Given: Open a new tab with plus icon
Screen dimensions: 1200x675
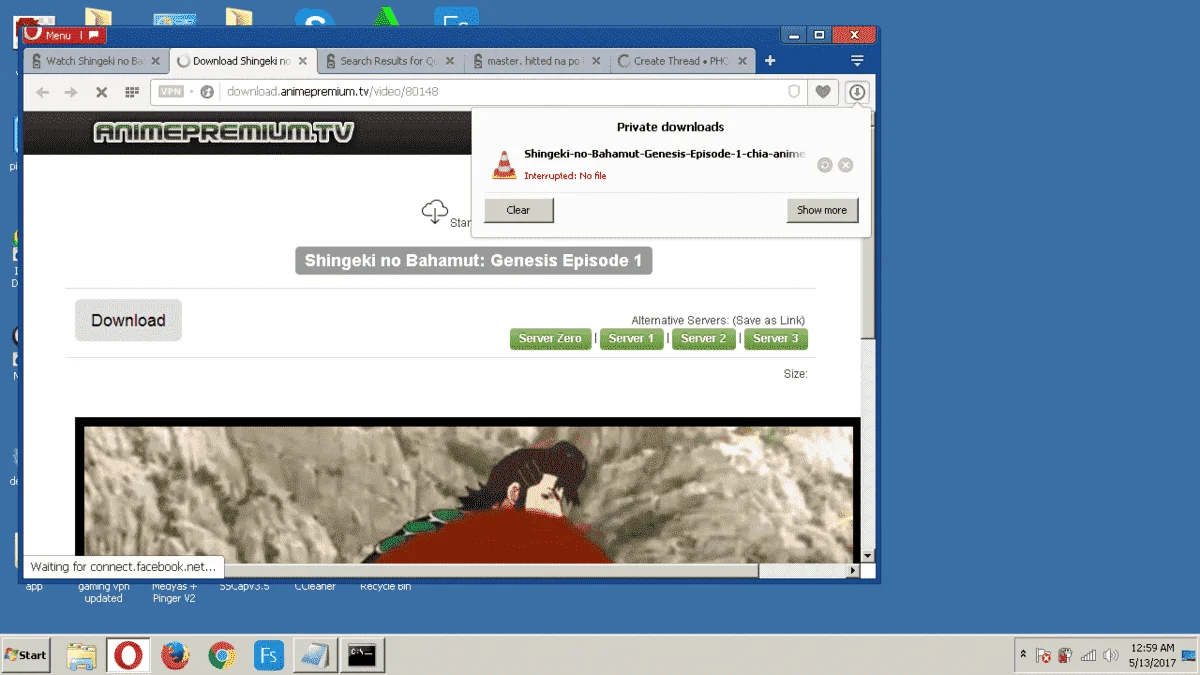Looking at the screenshot, I should pos(770,61).
